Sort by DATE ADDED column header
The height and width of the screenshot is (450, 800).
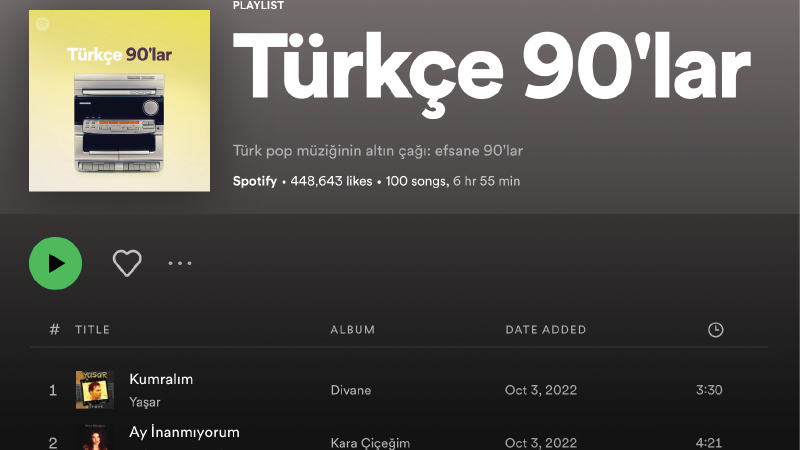(545, 330)
